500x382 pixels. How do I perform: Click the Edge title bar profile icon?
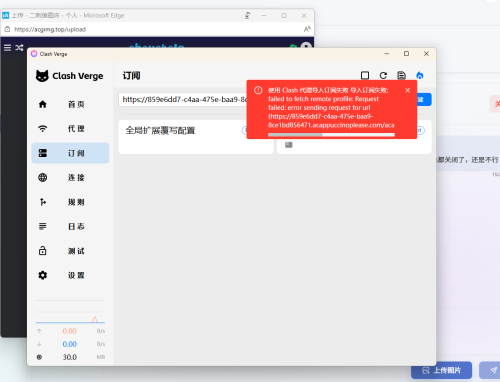(247, 16)
